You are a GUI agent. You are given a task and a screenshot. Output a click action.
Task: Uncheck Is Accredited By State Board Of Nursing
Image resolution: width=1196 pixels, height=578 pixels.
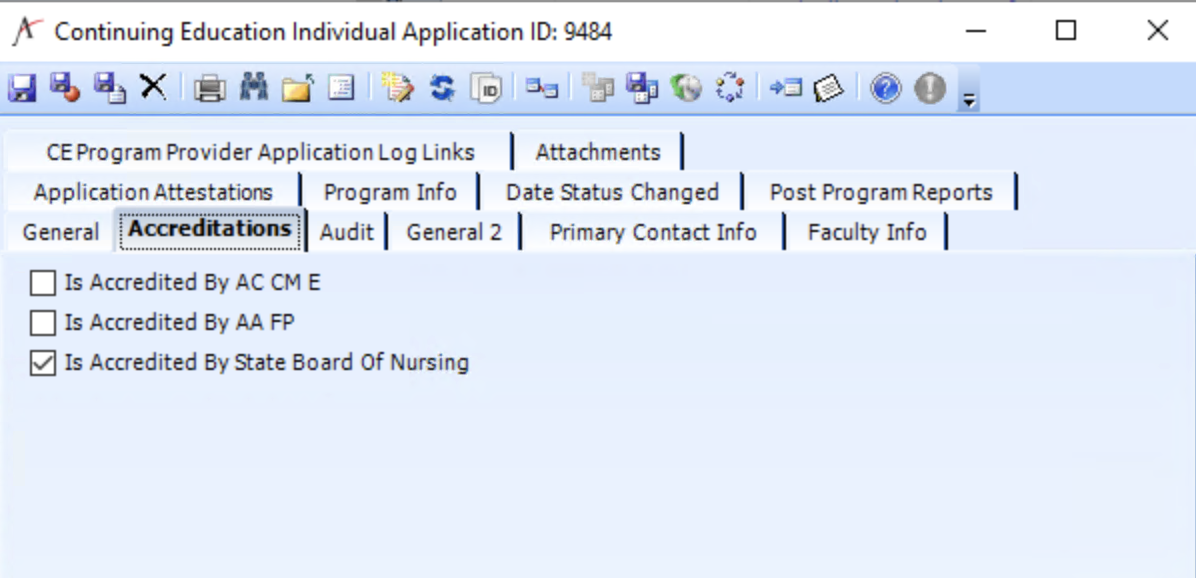coord(41,362)
